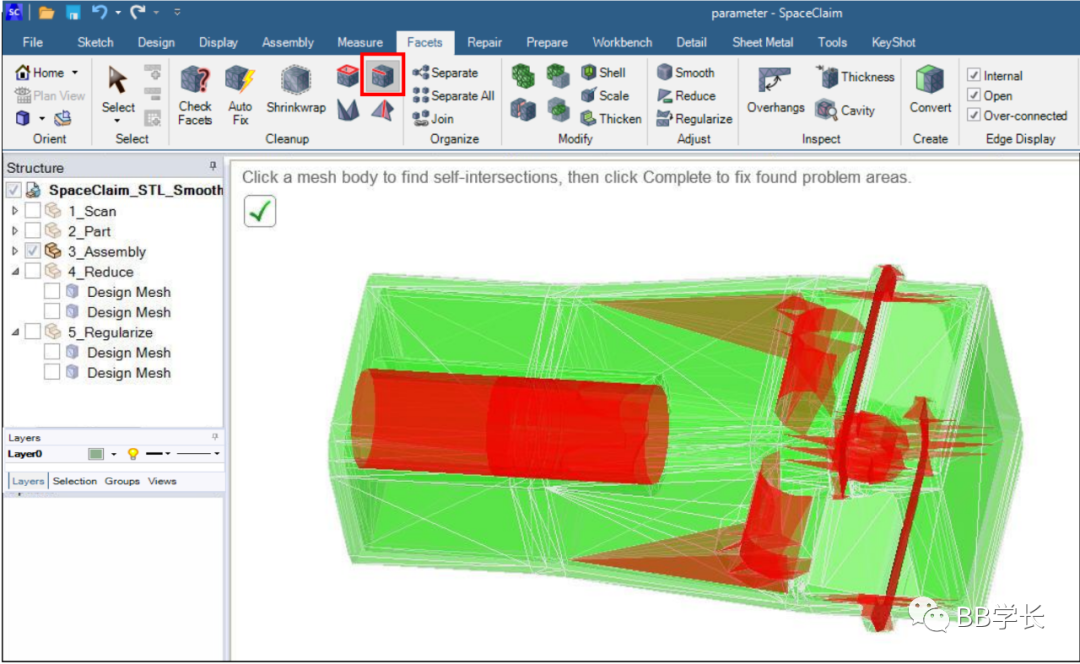Switch to the Measure ribbon tab
This screenshot has height=664, width=1080.
(x=360, y=42)
